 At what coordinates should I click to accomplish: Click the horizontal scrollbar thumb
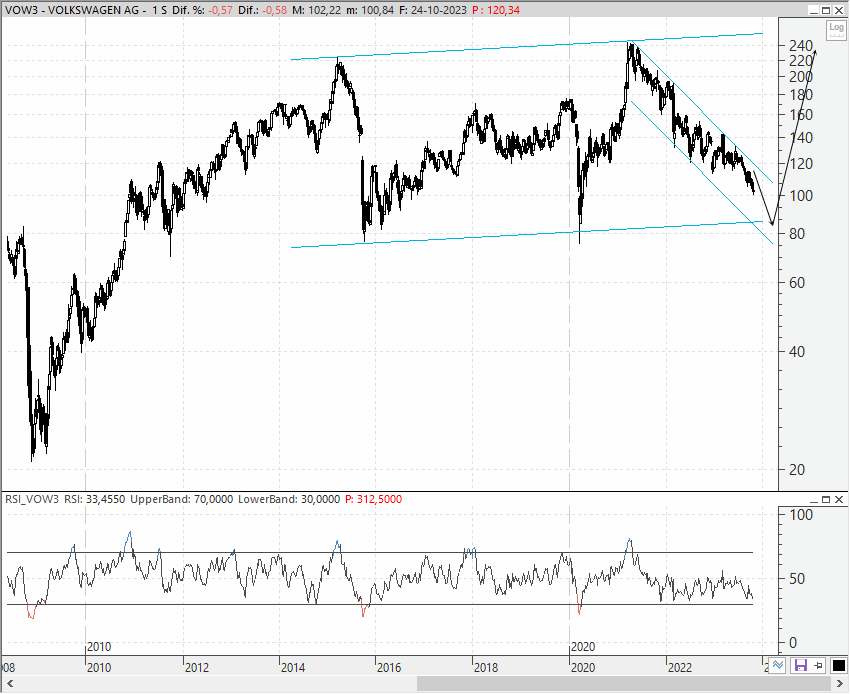[x=623, y=684]
